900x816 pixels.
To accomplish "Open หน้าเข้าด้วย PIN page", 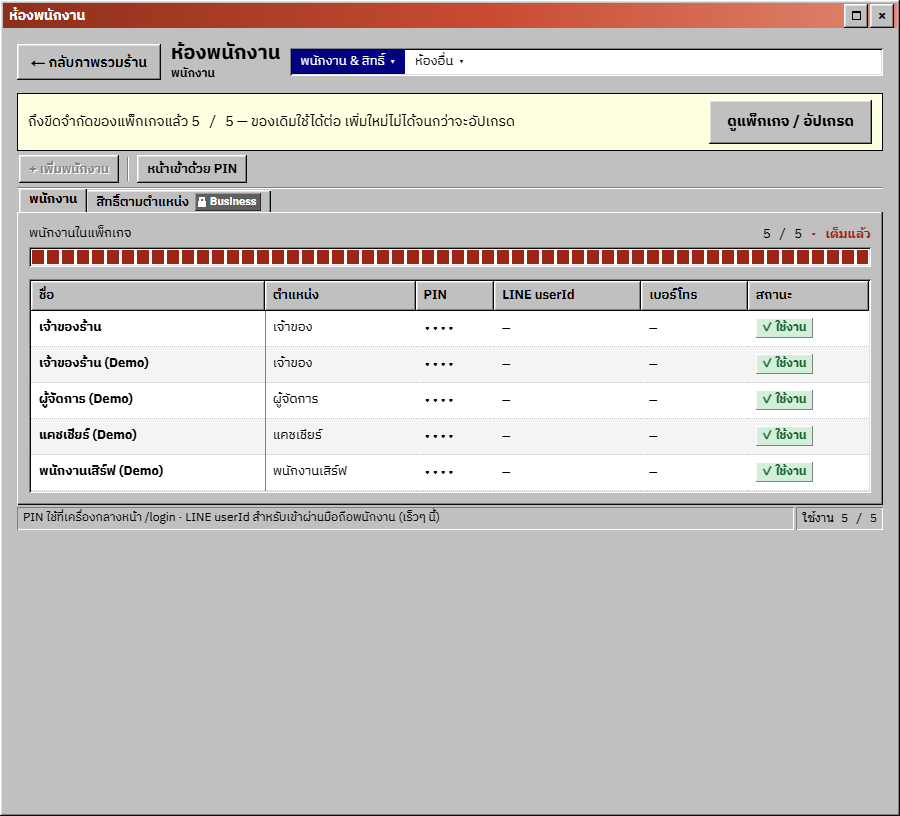I will [192, 169].
